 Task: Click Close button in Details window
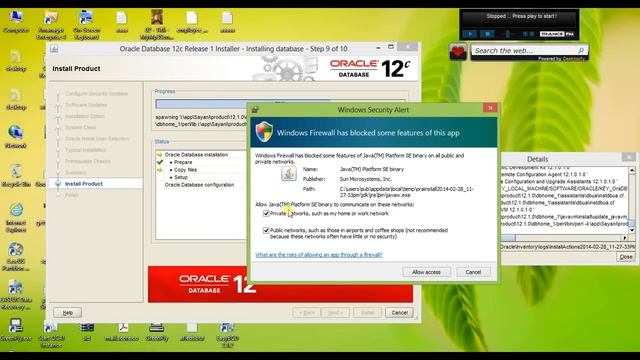(x=626, y=257)
